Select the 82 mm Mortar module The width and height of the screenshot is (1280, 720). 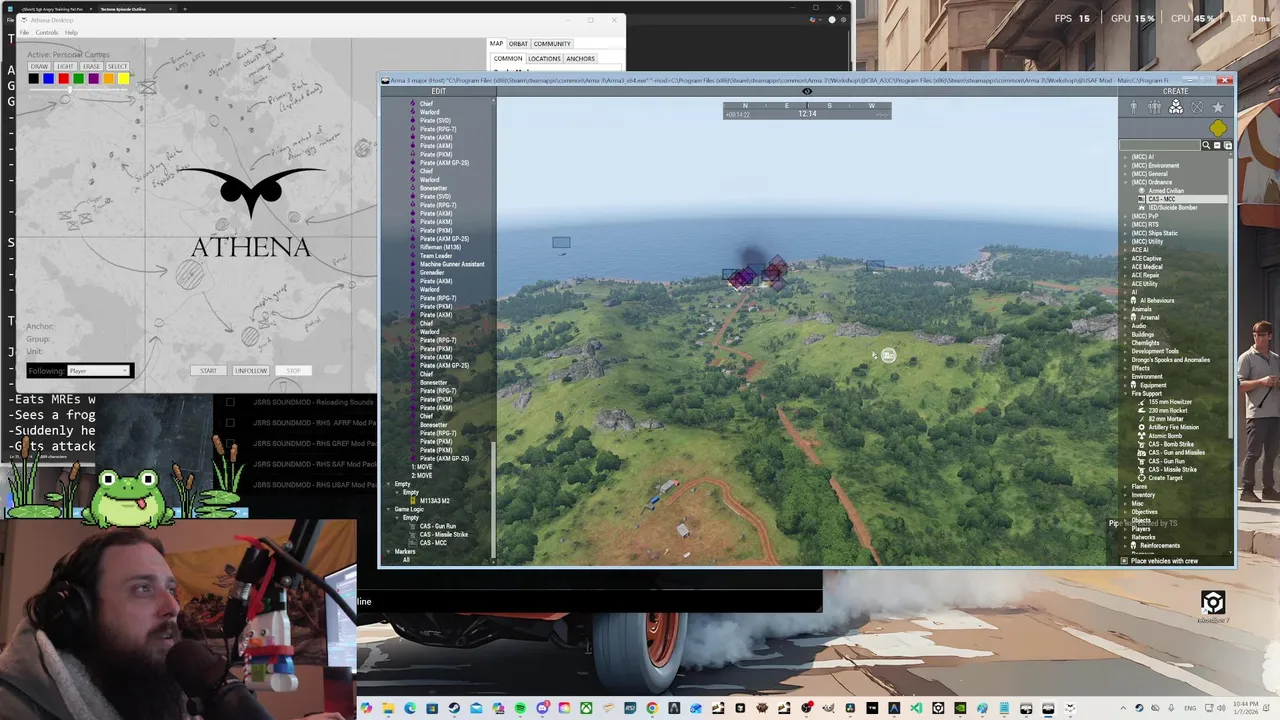pyautogui.click(x=1166, y=419)
